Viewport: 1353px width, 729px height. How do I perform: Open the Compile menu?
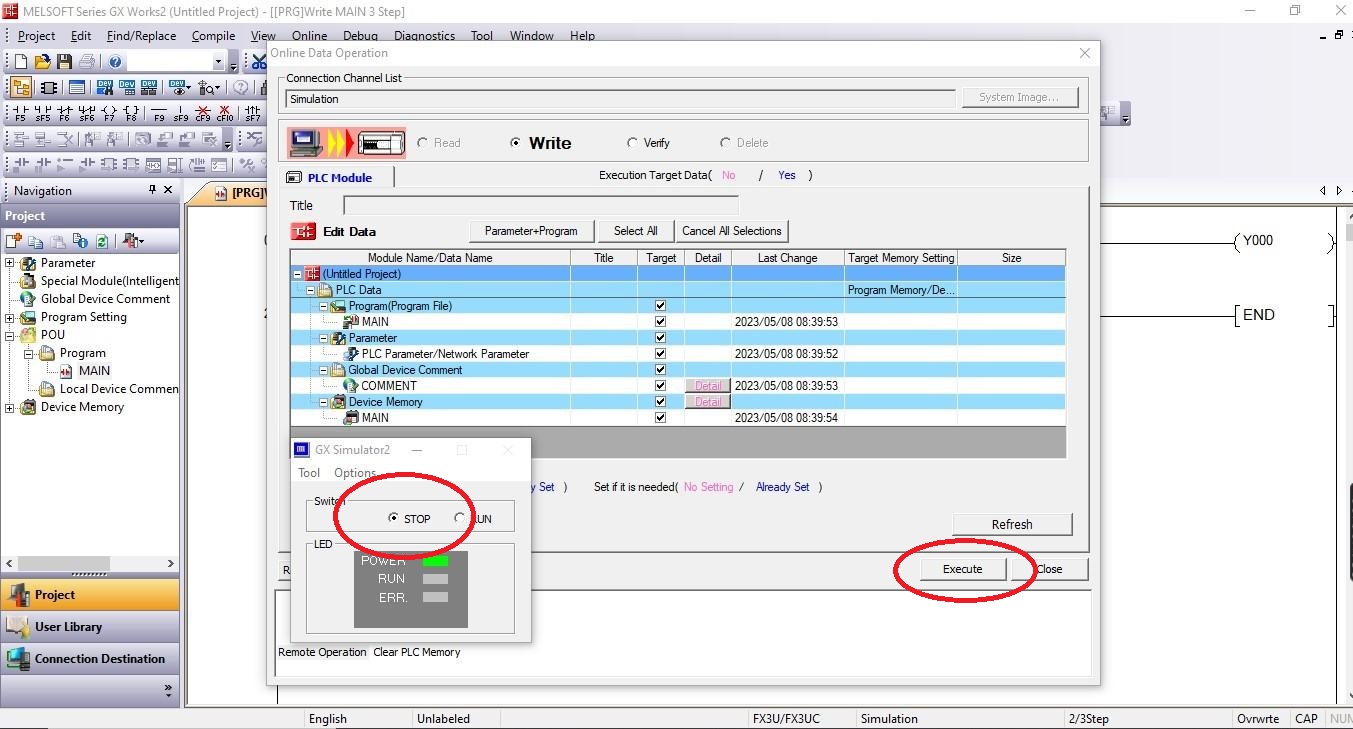[213, 35]
